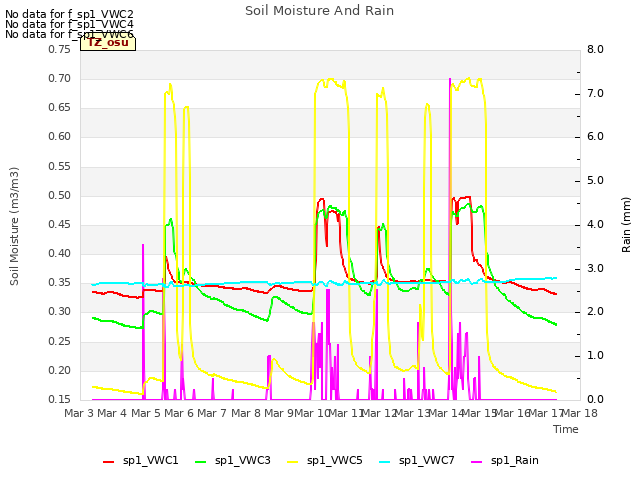Click the 0.50 soil moisture tick label
The width and height of the screenshot is (640, 480).
click(60, 196)
